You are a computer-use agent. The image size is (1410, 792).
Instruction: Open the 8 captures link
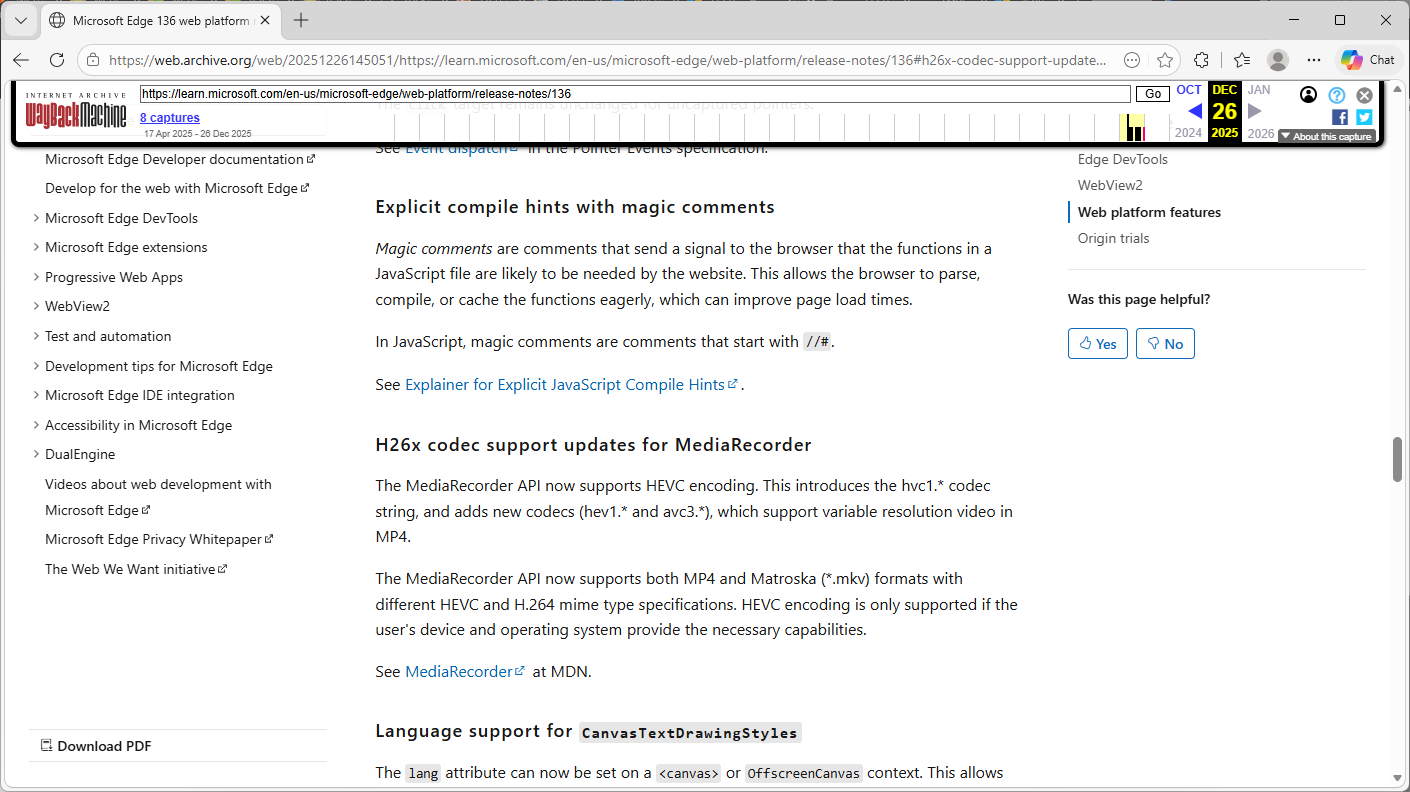tap(170, 118)
